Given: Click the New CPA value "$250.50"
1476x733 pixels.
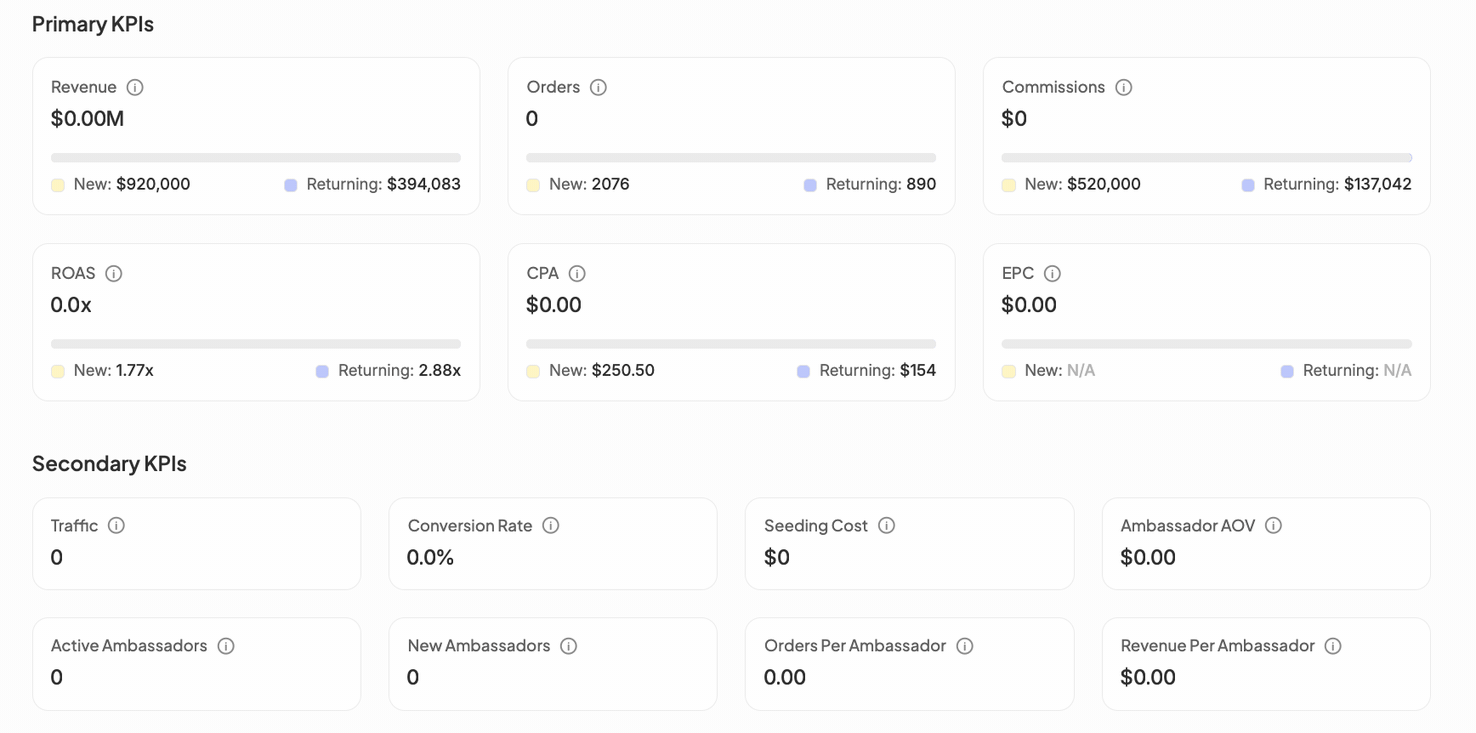Looking at the screenshot, I should 623,370.
